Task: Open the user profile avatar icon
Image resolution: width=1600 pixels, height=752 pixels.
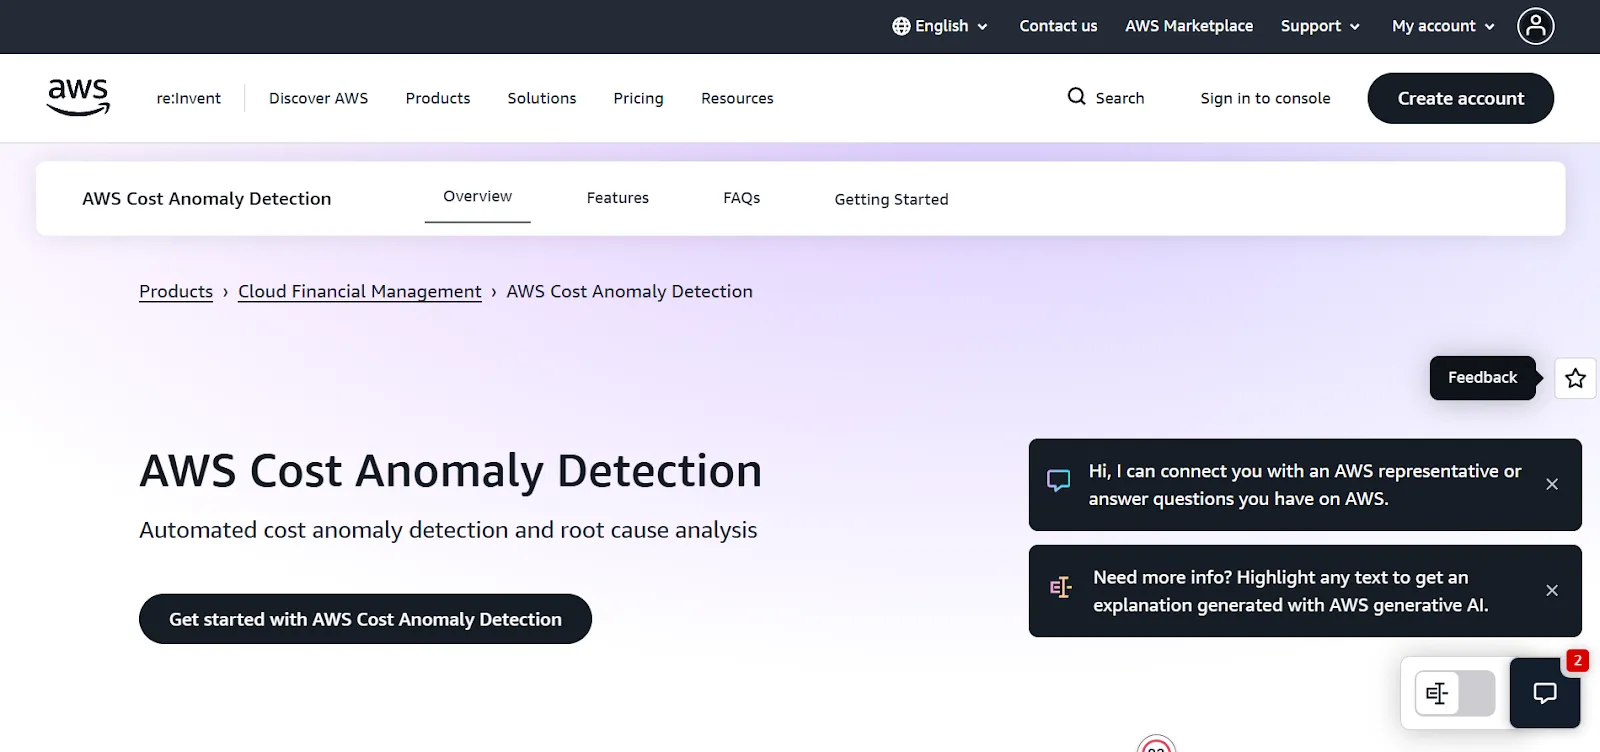Action: click(x=1535, y=26)
